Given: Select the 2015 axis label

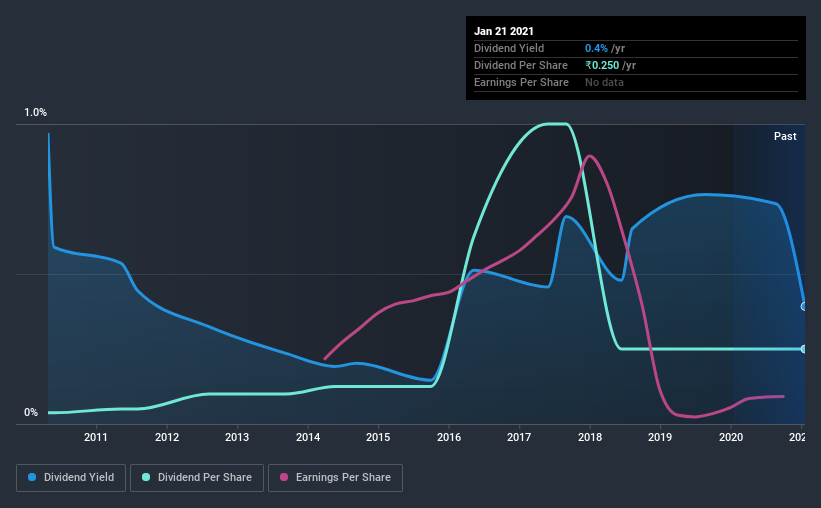Looking at the screenshot, I should (378, 437).
